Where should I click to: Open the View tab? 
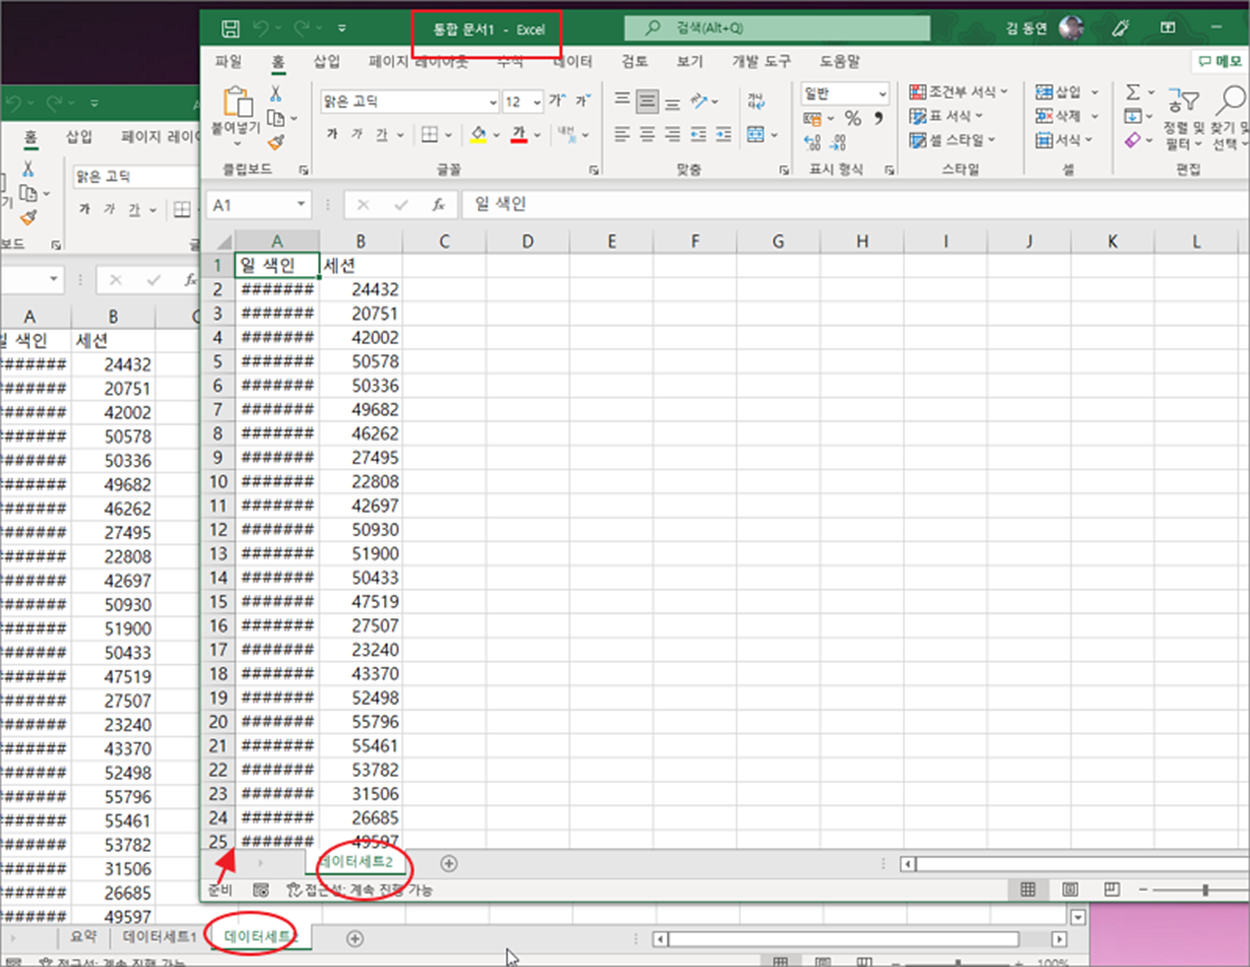coord(690,61)
